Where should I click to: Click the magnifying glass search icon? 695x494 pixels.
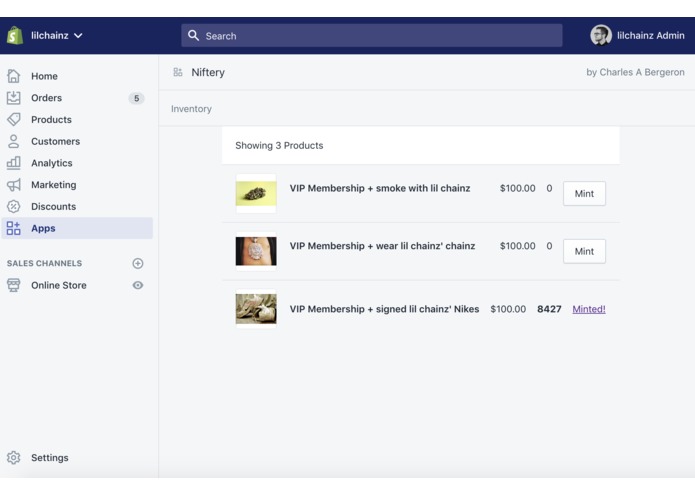[193, 35]
